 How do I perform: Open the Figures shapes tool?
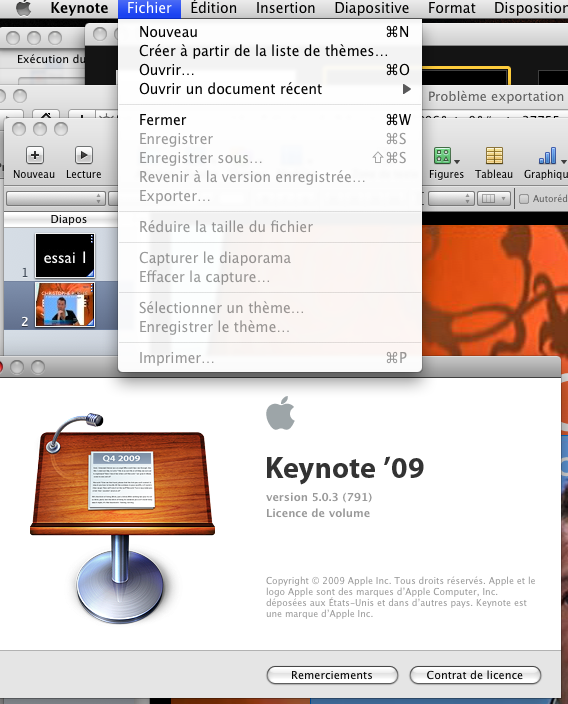click(x=442, y=156)
